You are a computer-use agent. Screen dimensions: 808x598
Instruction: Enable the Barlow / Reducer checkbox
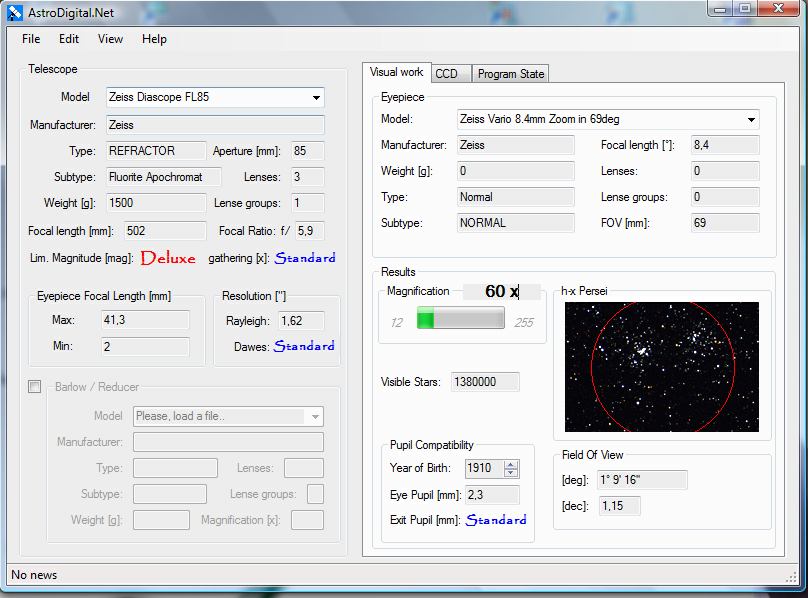35,387
